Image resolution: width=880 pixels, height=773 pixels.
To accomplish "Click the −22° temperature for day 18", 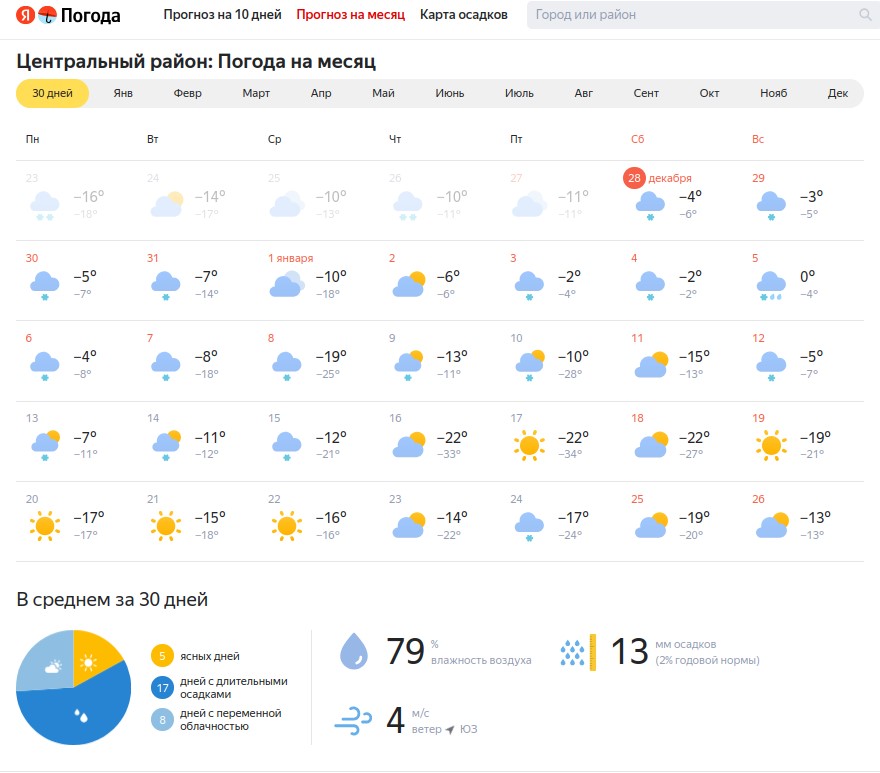I will pos(694,437).
